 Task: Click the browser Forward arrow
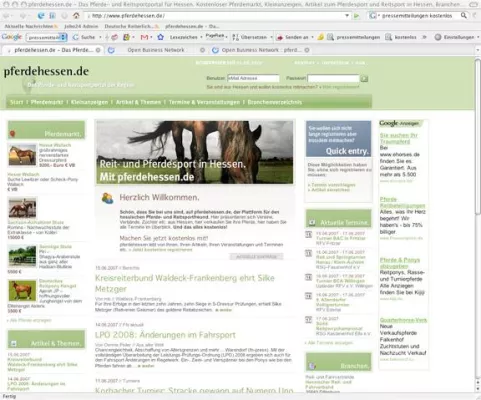point(23,16)
